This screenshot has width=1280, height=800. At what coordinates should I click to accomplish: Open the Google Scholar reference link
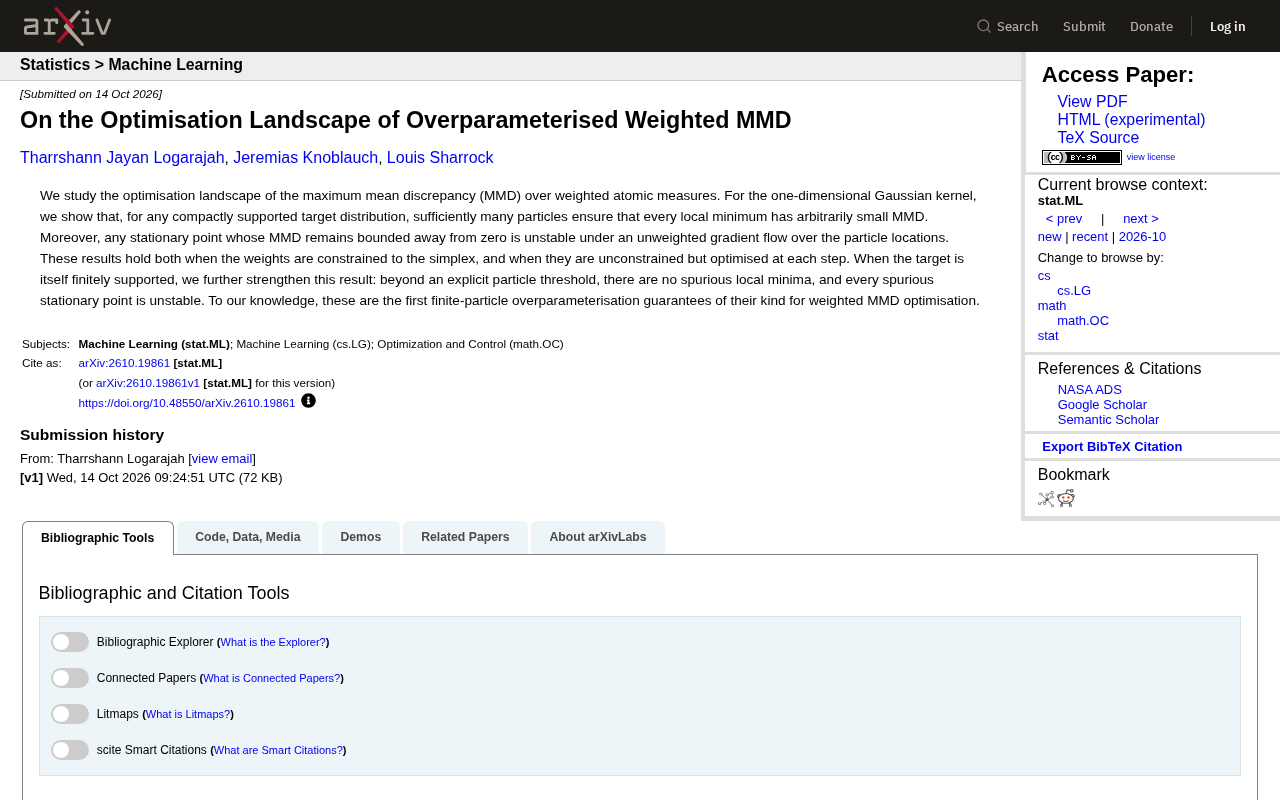pyautogui.click(x=1102, y=405)
